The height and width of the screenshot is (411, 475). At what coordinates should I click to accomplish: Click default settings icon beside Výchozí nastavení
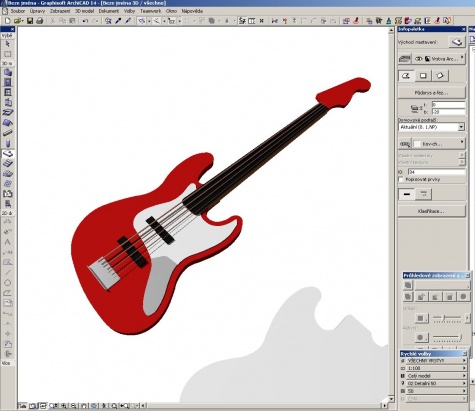click(x=457, y=42)
